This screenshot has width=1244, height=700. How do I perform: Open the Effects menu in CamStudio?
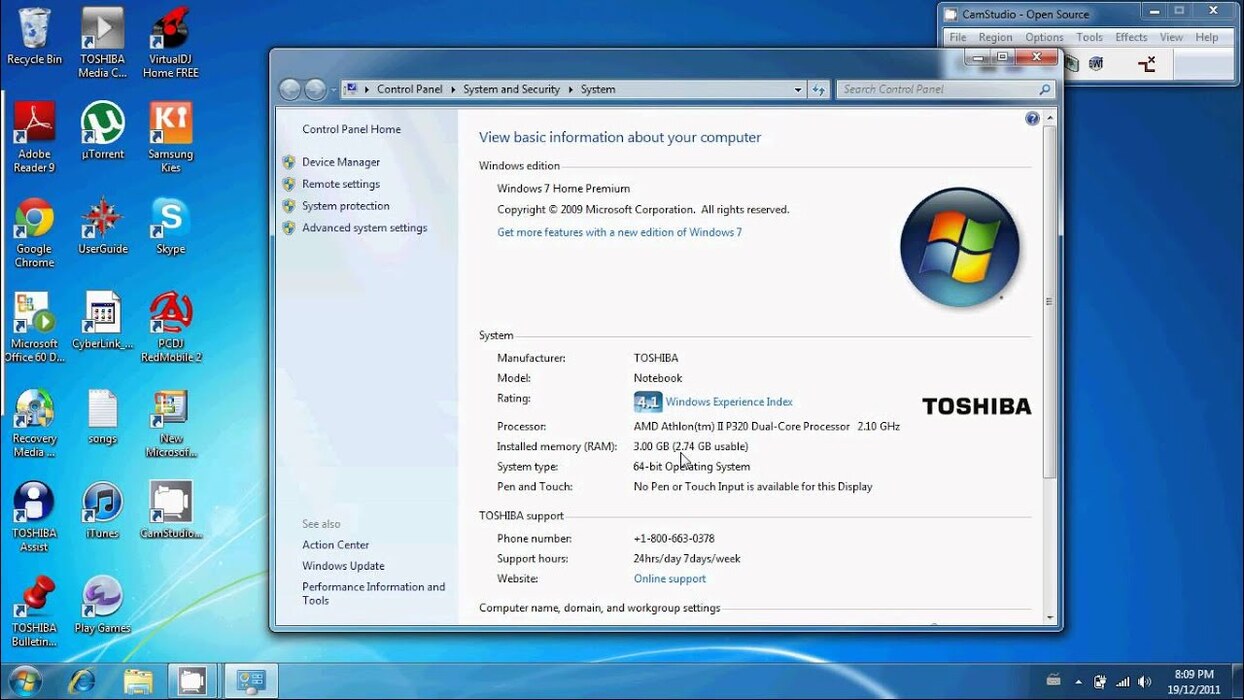(x=1130, y=36)
